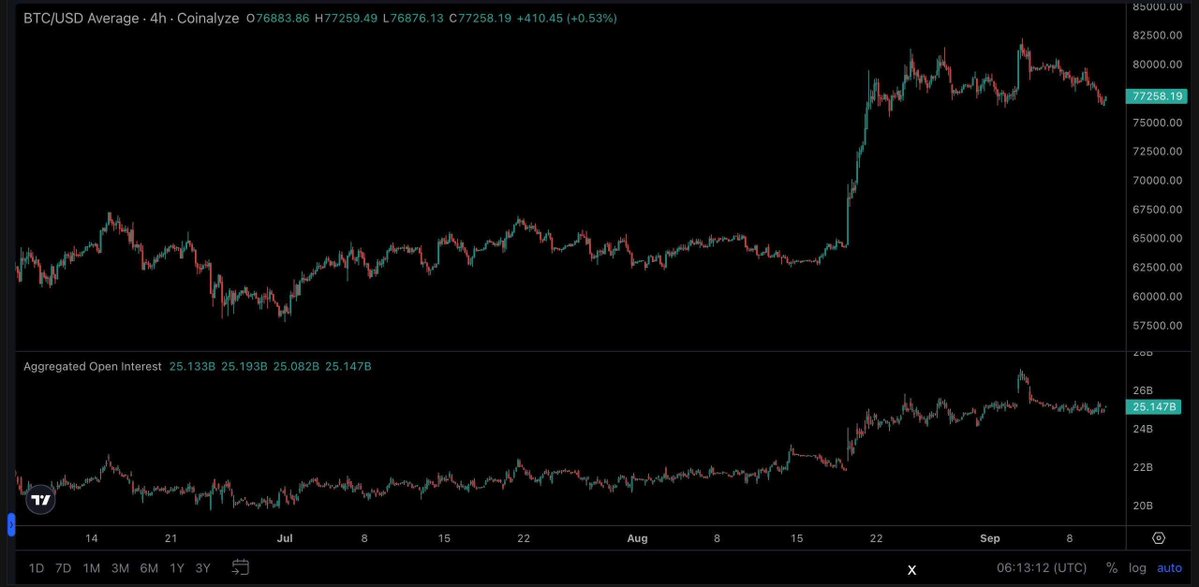1199x587 pixels.
Task: Expand the blue left sidebar handle
Action: [11, 525]
